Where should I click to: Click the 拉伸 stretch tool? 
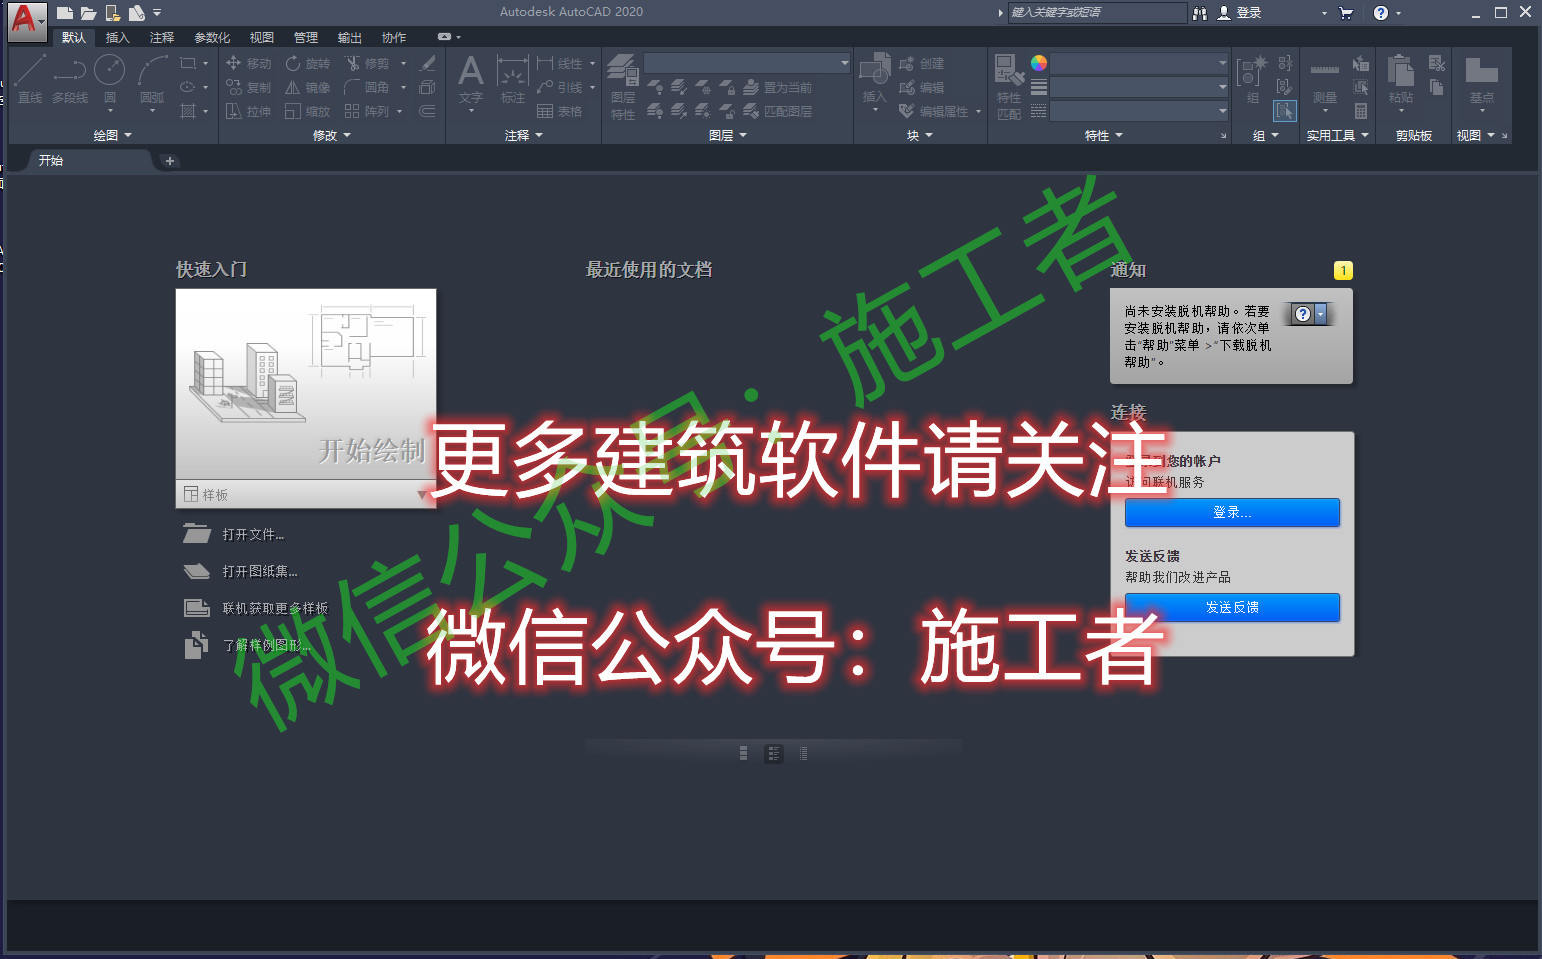[248, 111]
